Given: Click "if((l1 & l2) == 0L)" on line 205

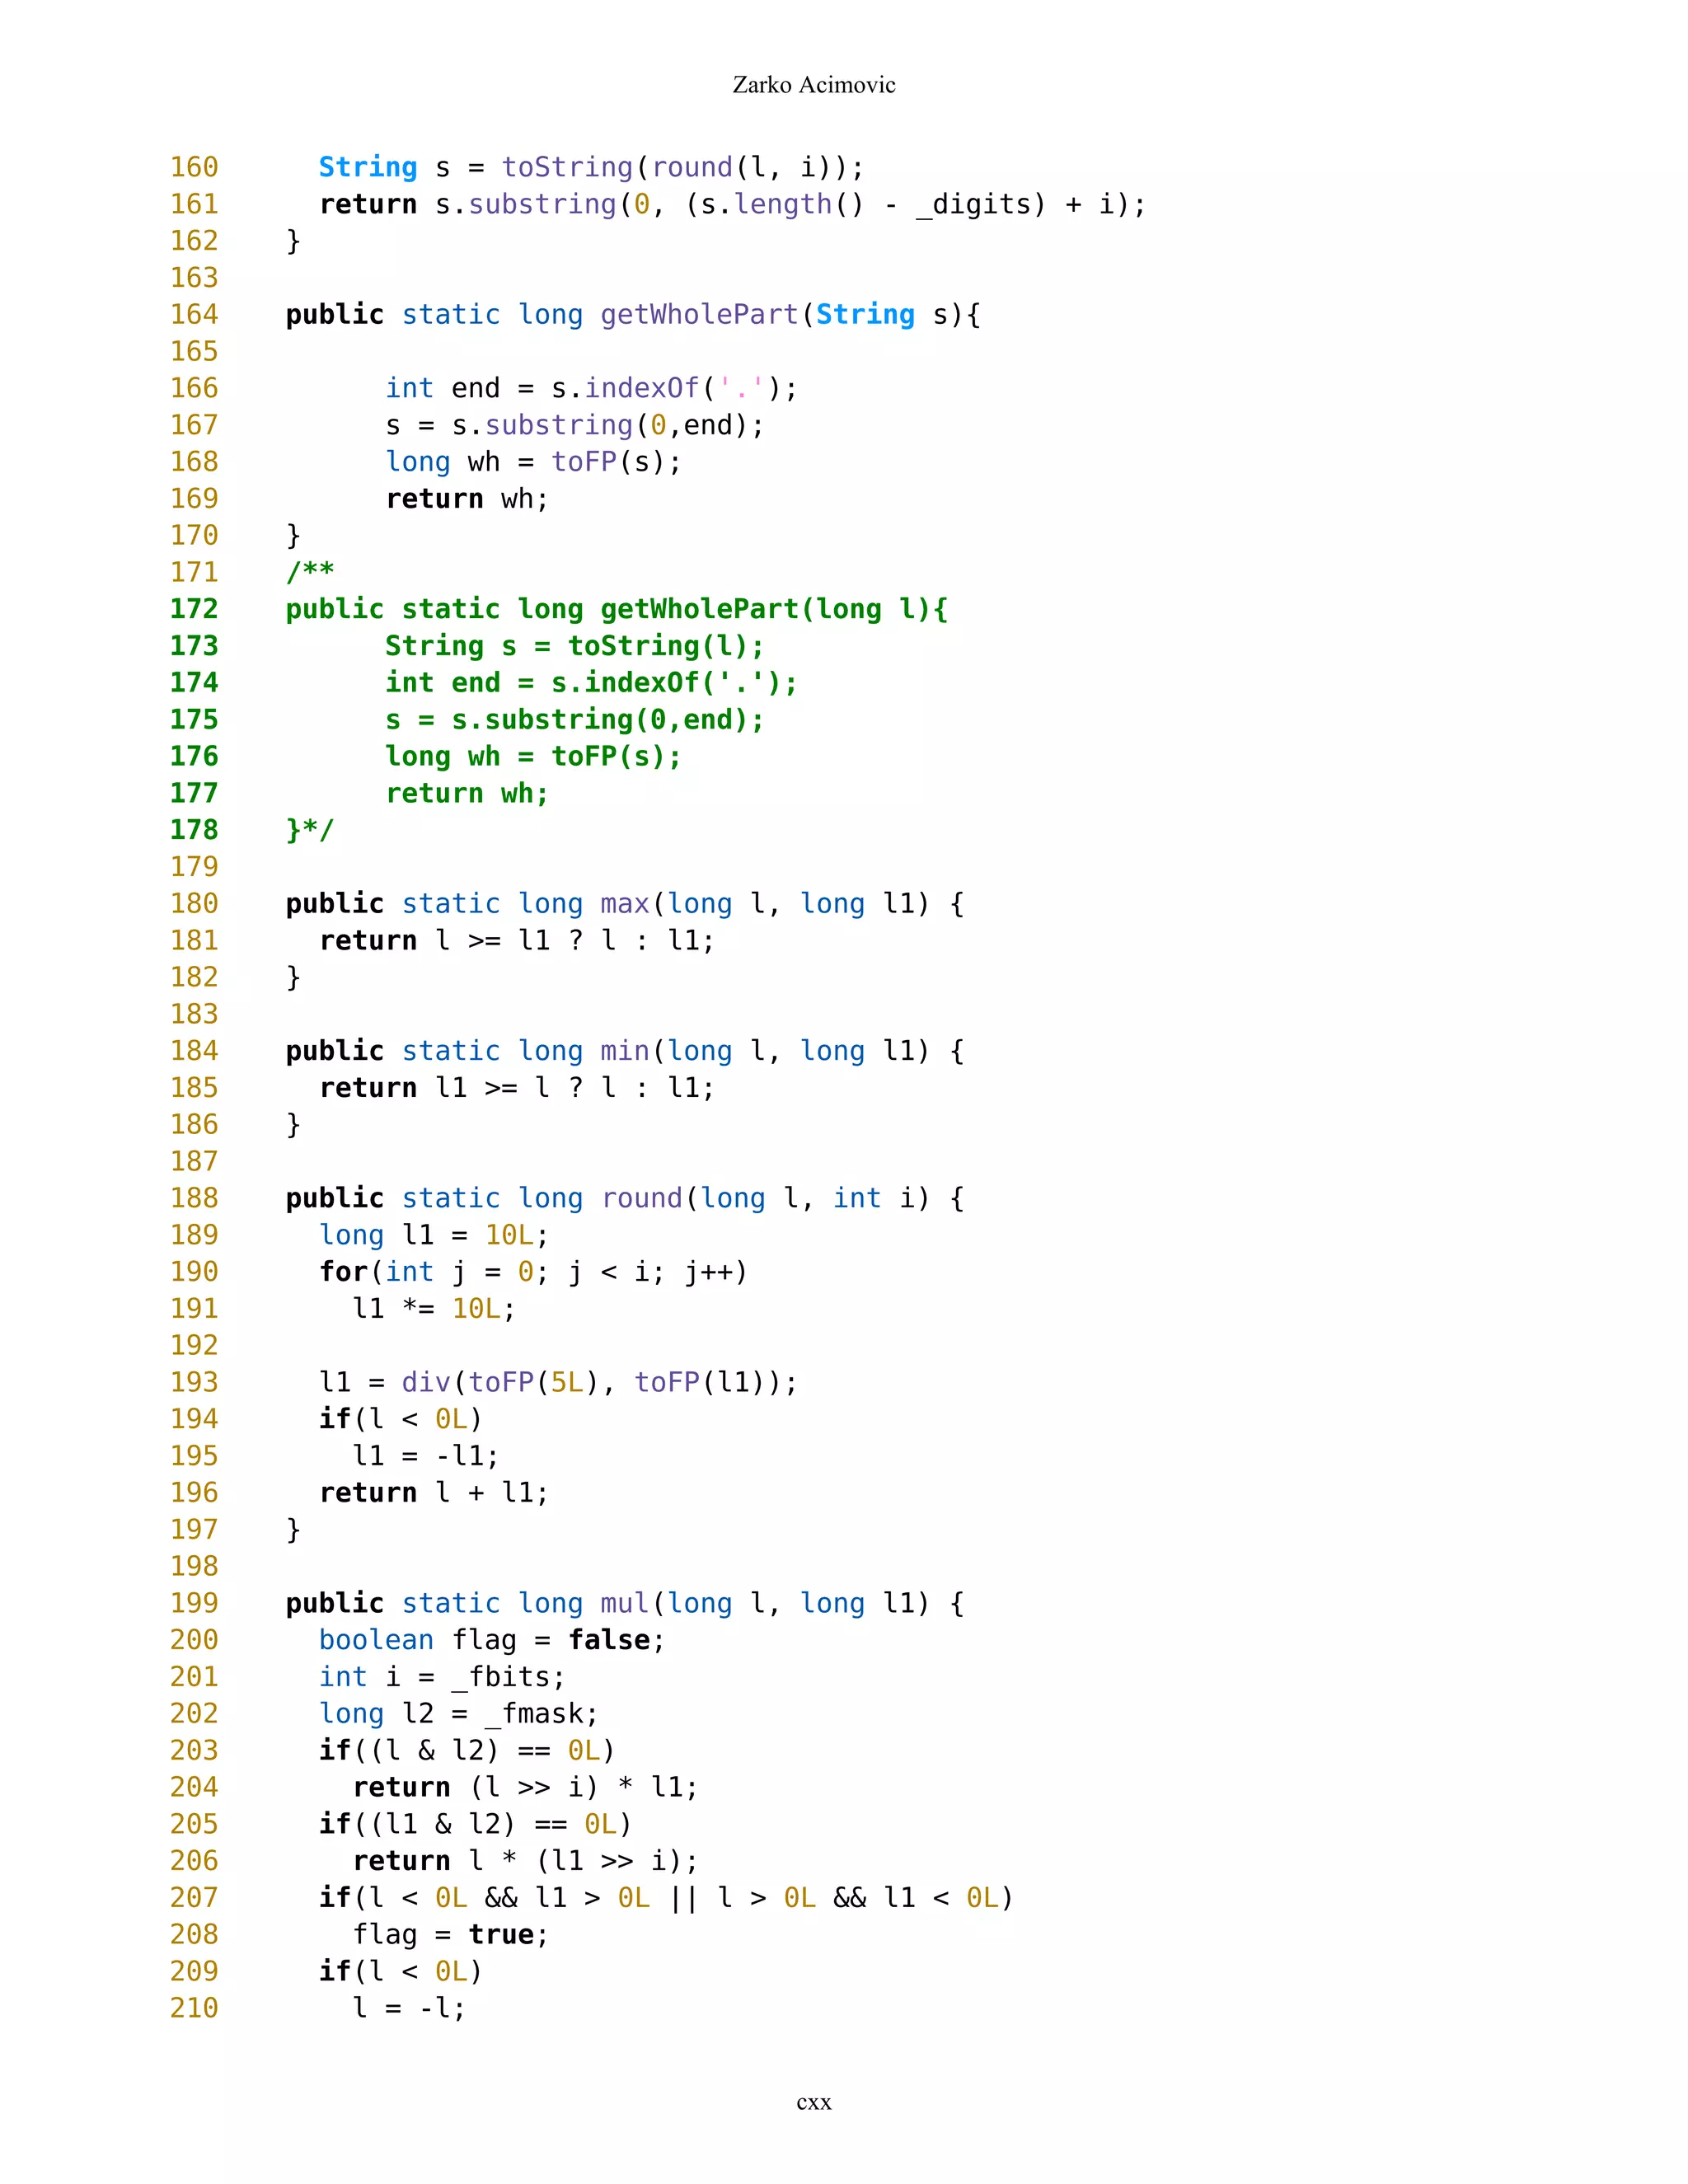Looking at the screenshot, I should click(x=476, y=1824).
